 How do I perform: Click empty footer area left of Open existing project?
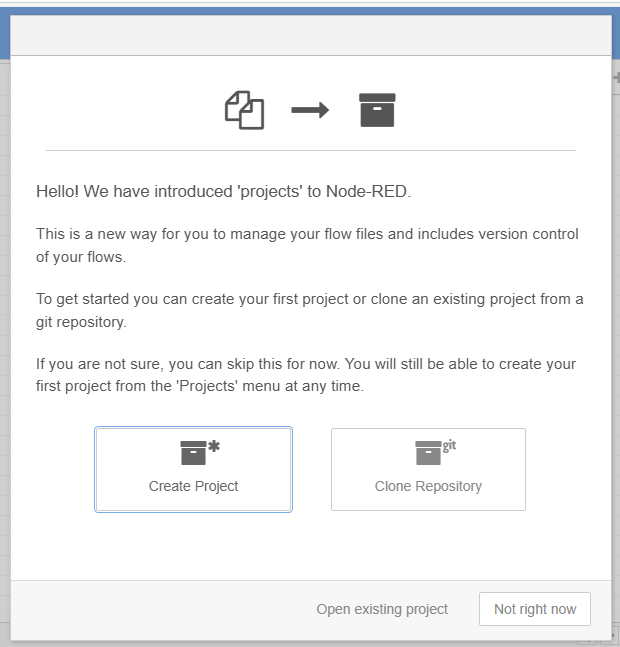[x=150, y=609]
